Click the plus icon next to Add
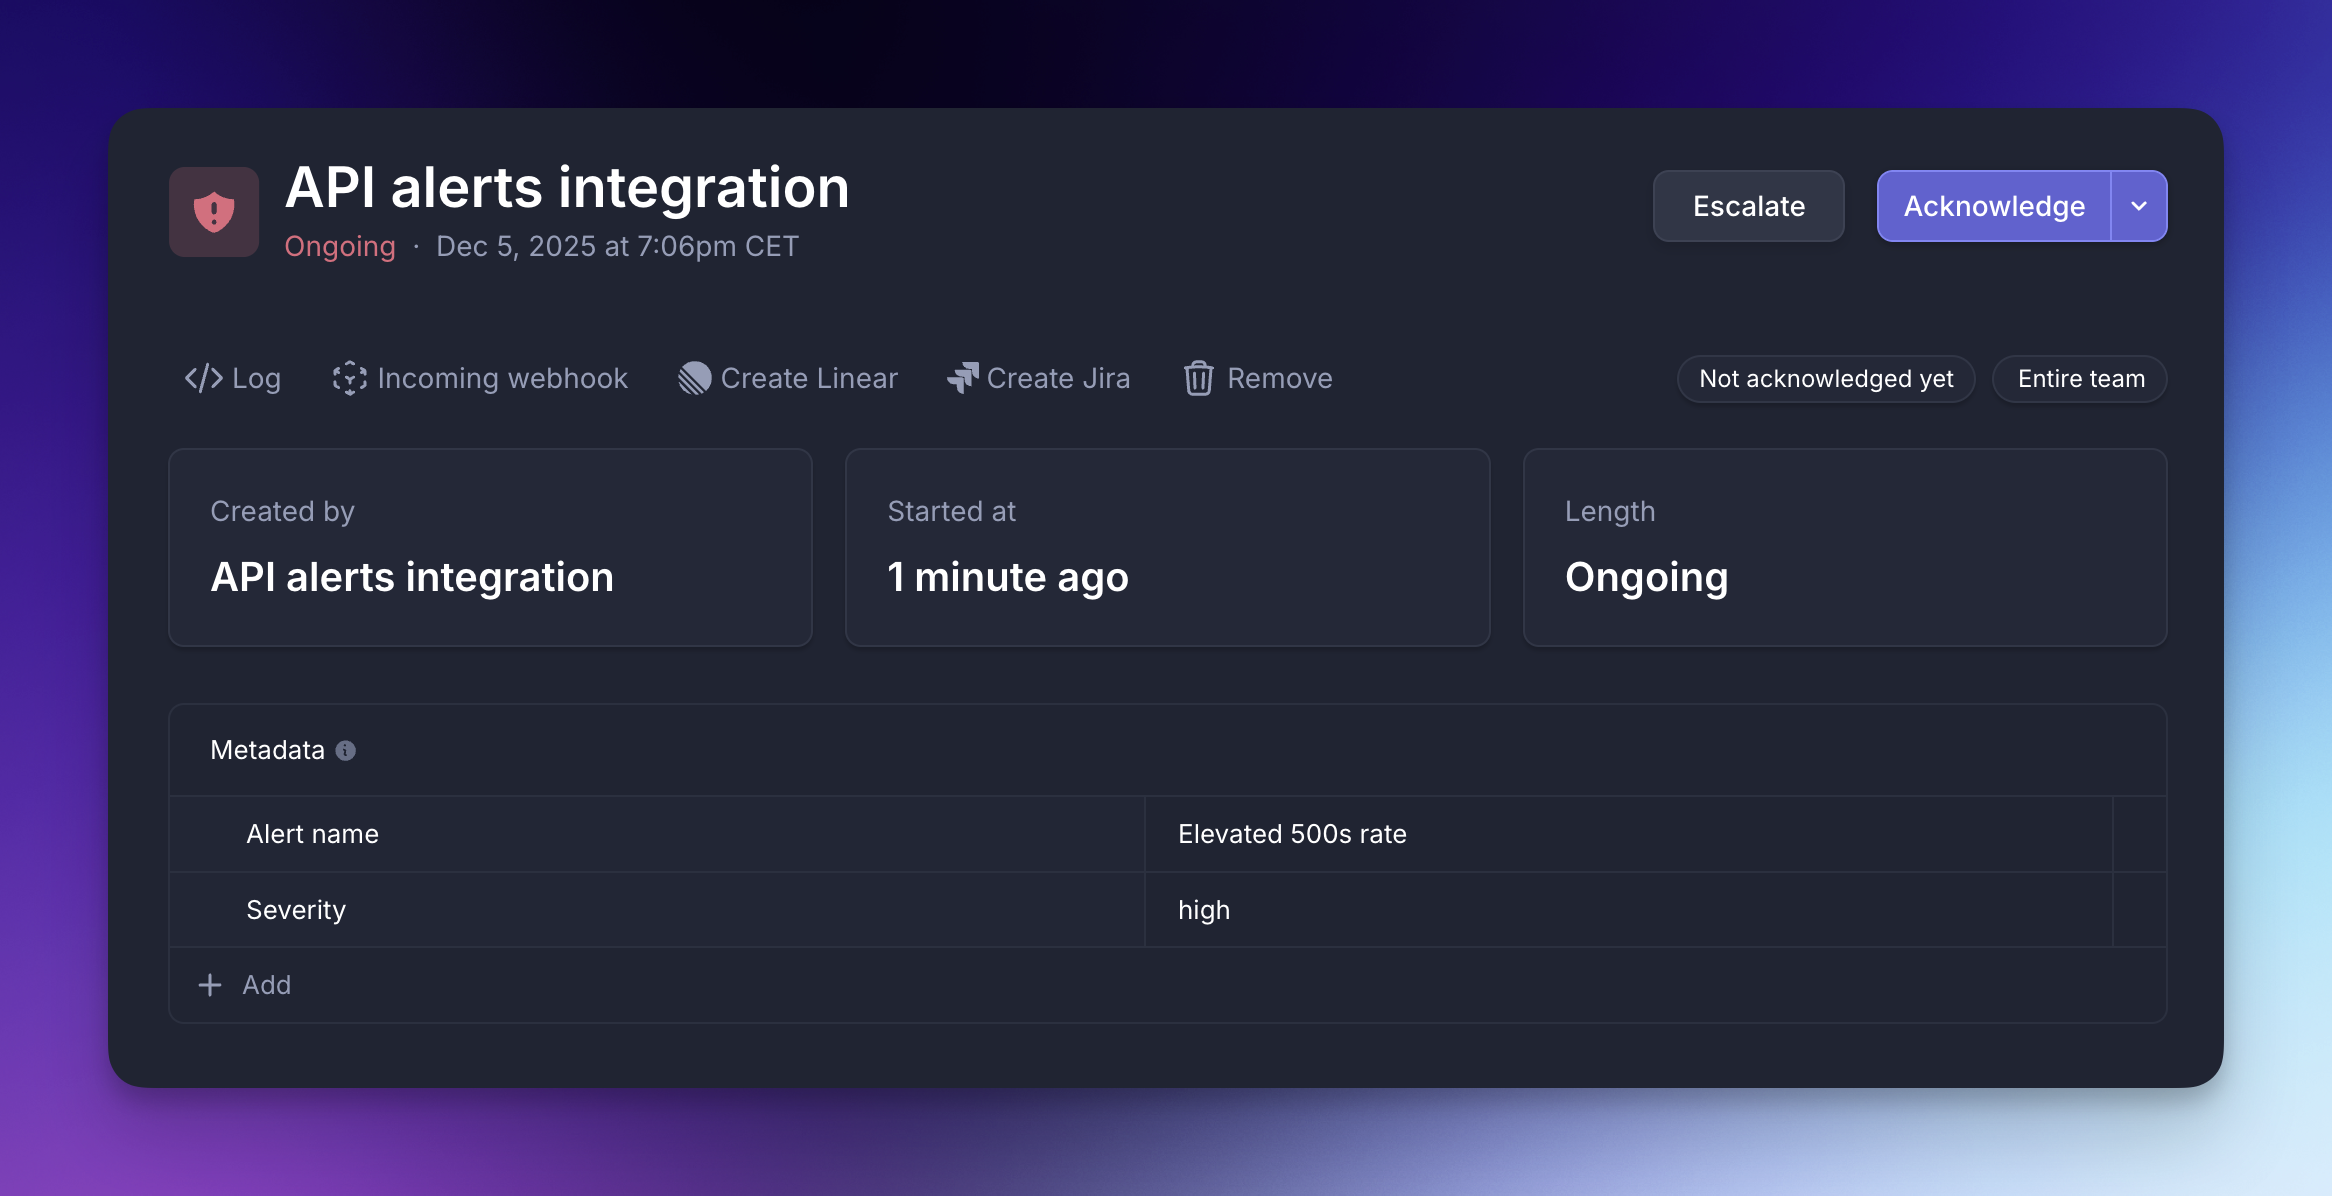Screen dimensions: 2332x1196 (209, 985)
